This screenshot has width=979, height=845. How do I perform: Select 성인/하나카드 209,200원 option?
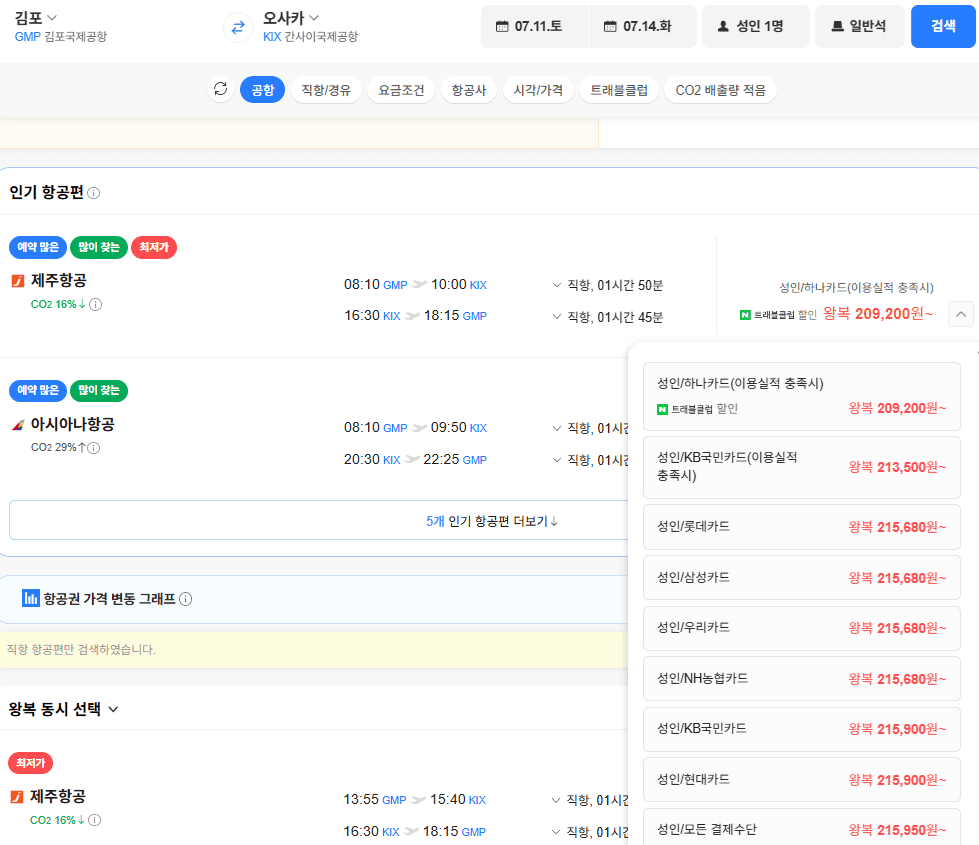coord(802,397)
